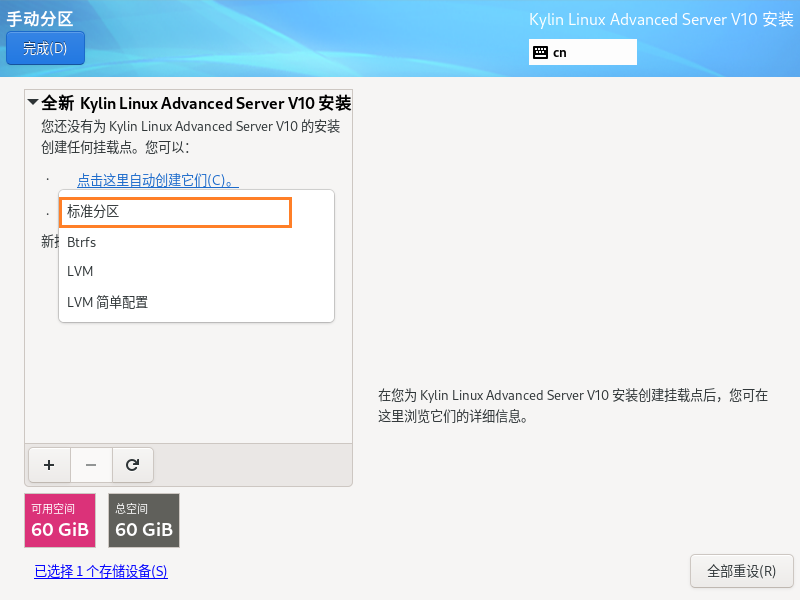Open the 点击这里自动创建它们(C) link
The width and height of the screenshot is (800, 600).
157,180
